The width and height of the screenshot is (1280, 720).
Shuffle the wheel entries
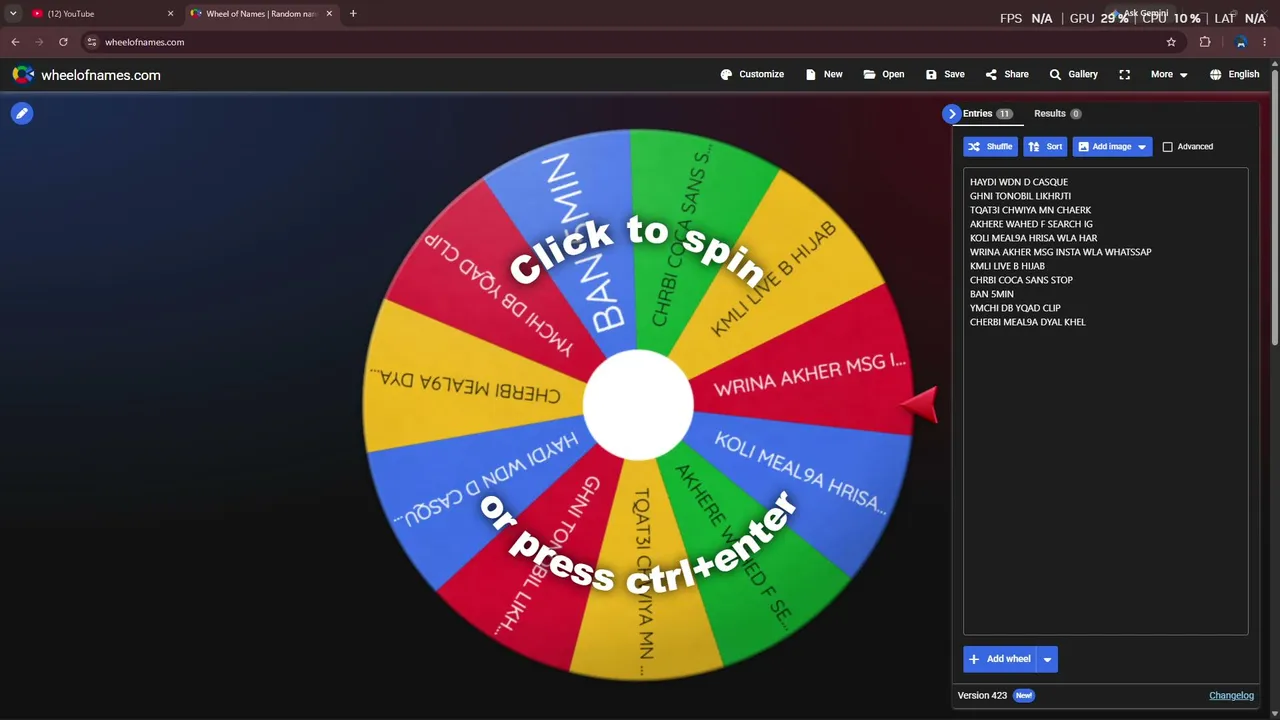point(990,147)
